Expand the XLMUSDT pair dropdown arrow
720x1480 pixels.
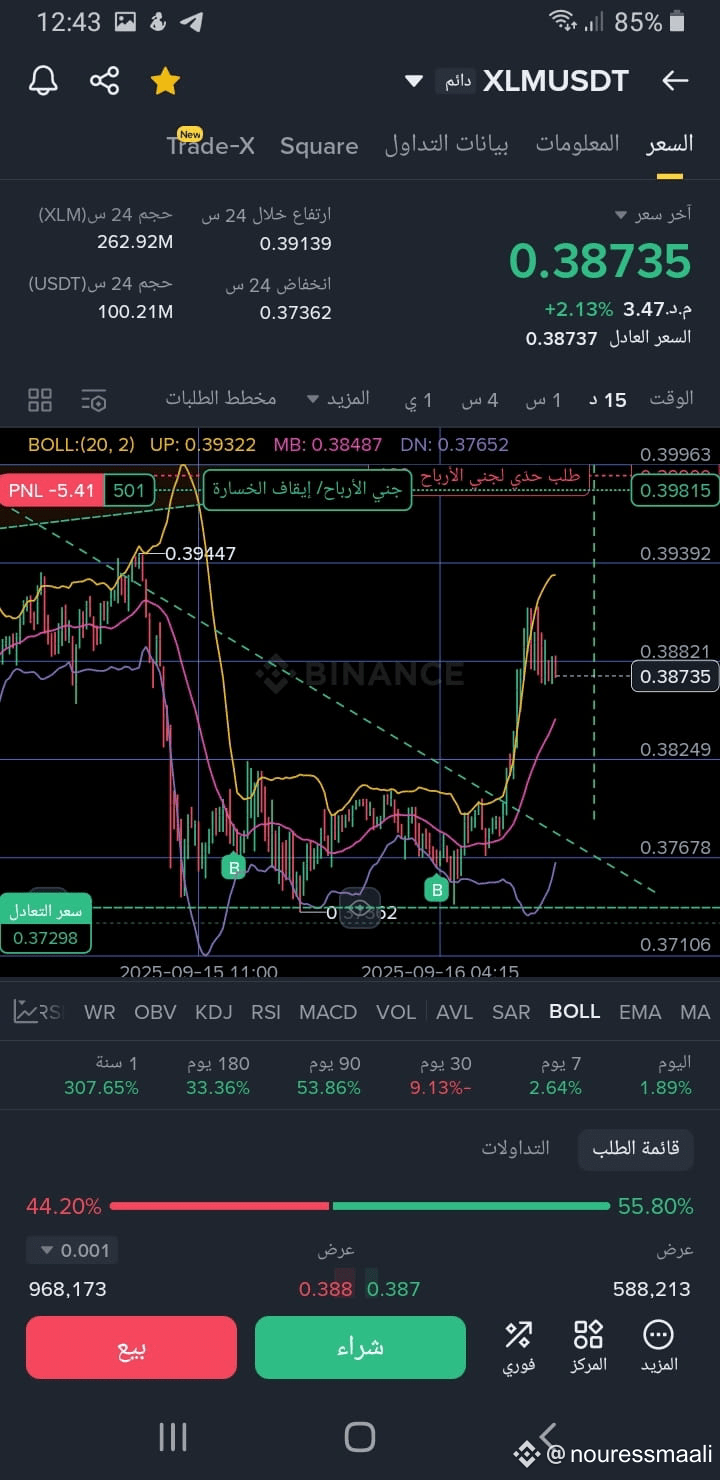tap(414, 81)
